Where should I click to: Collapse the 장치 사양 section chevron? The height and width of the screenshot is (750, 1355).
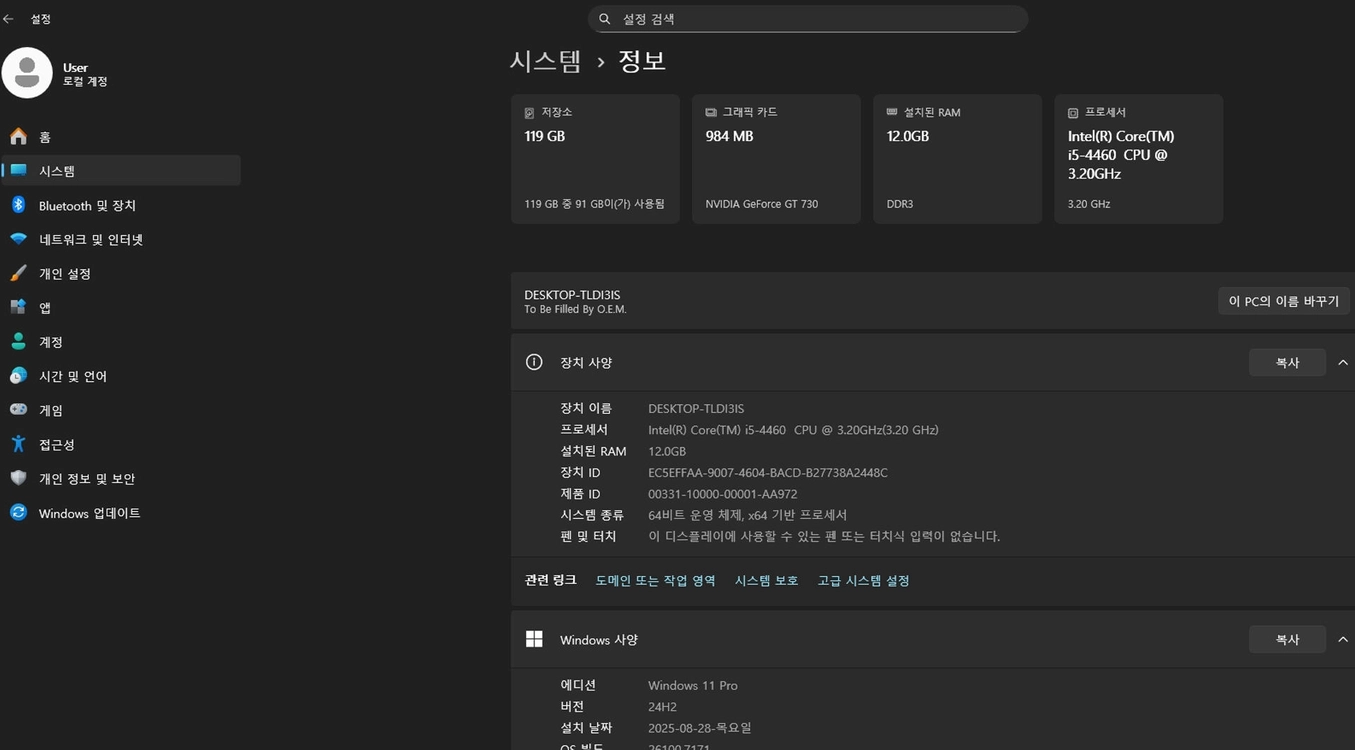pos(1343,362)
